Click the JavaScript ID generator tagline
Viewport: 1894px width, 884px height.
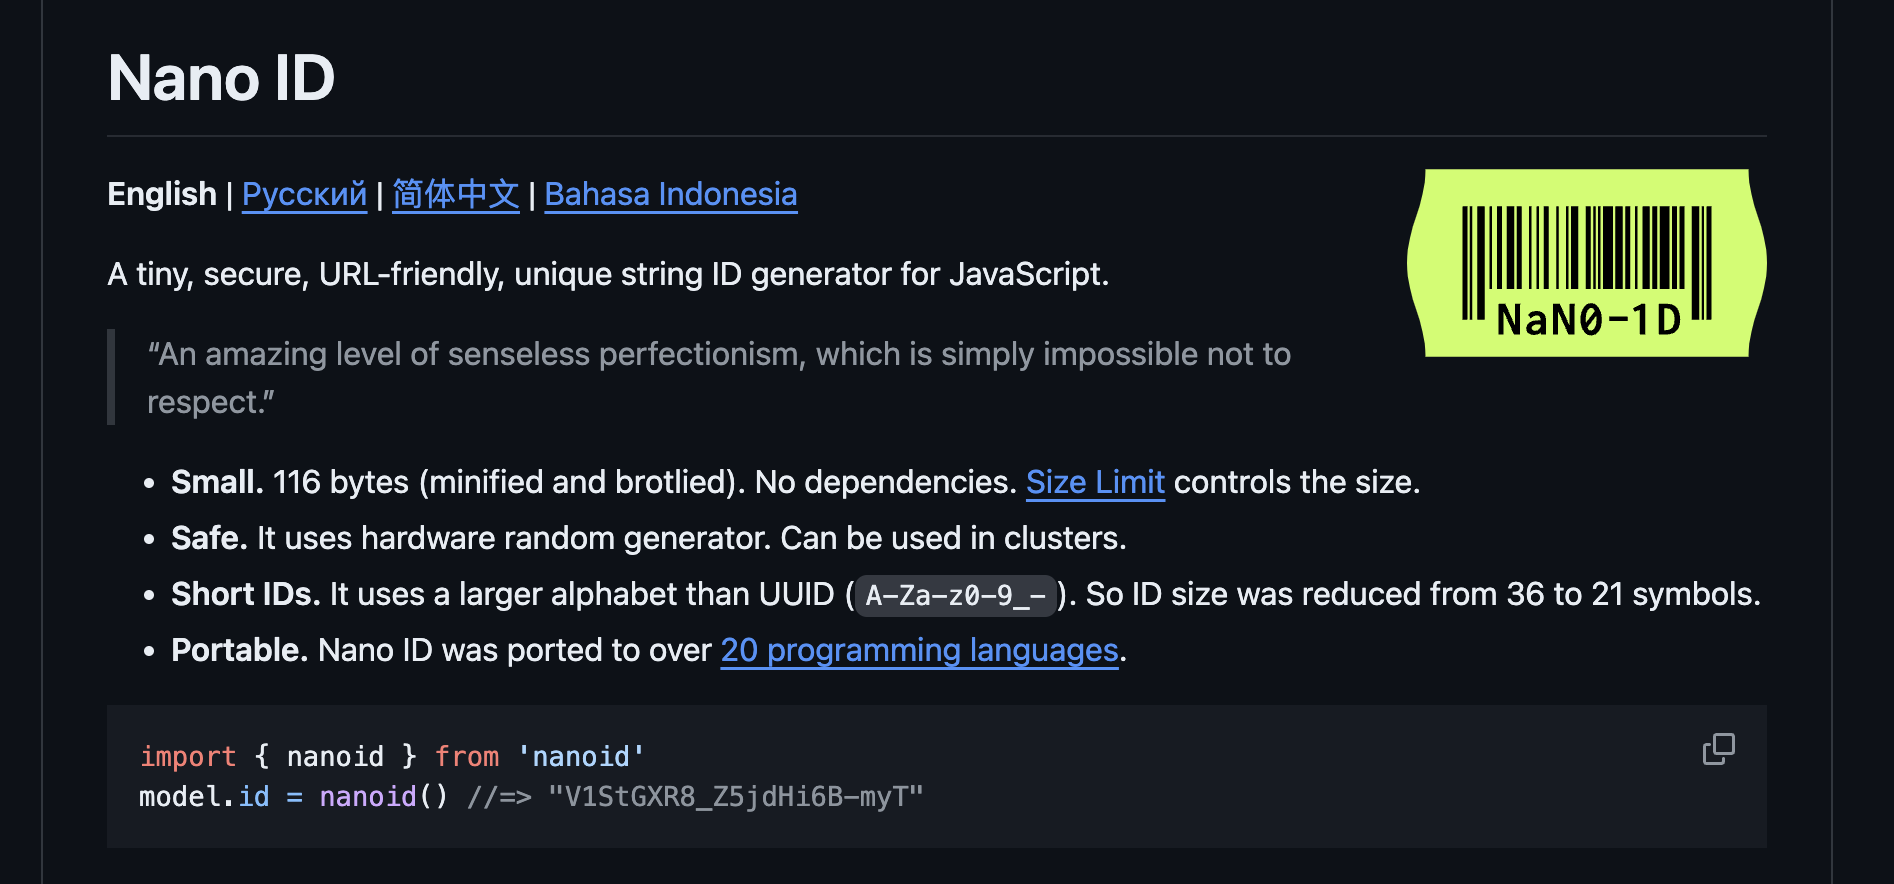click(608, 273)
